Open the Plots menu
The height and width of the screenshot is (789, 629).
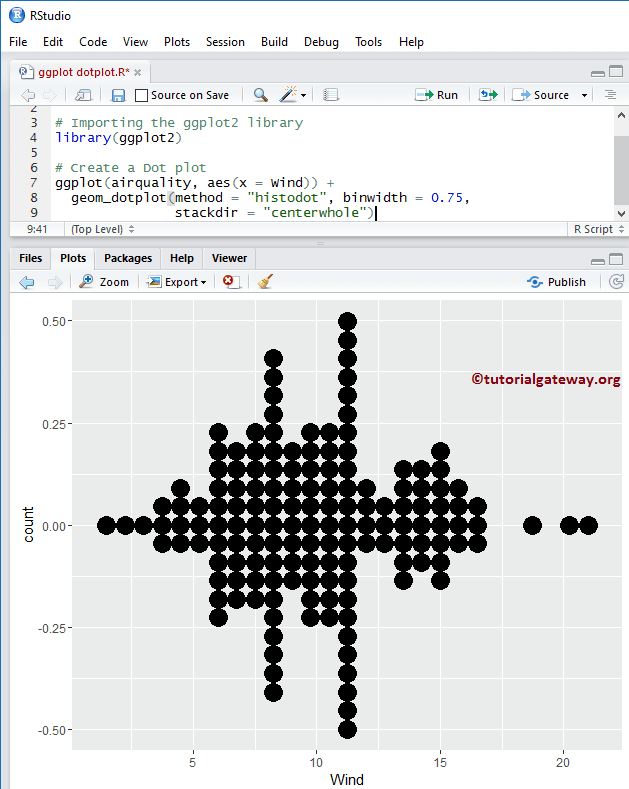pyautogui.click(x=177, y=42)
